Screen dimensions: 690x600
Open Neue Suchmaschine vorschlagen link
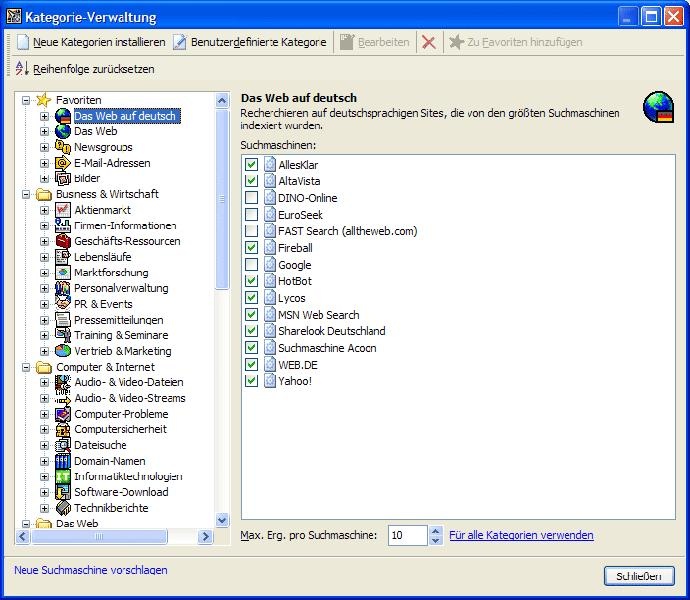click(x=91, y=570)
